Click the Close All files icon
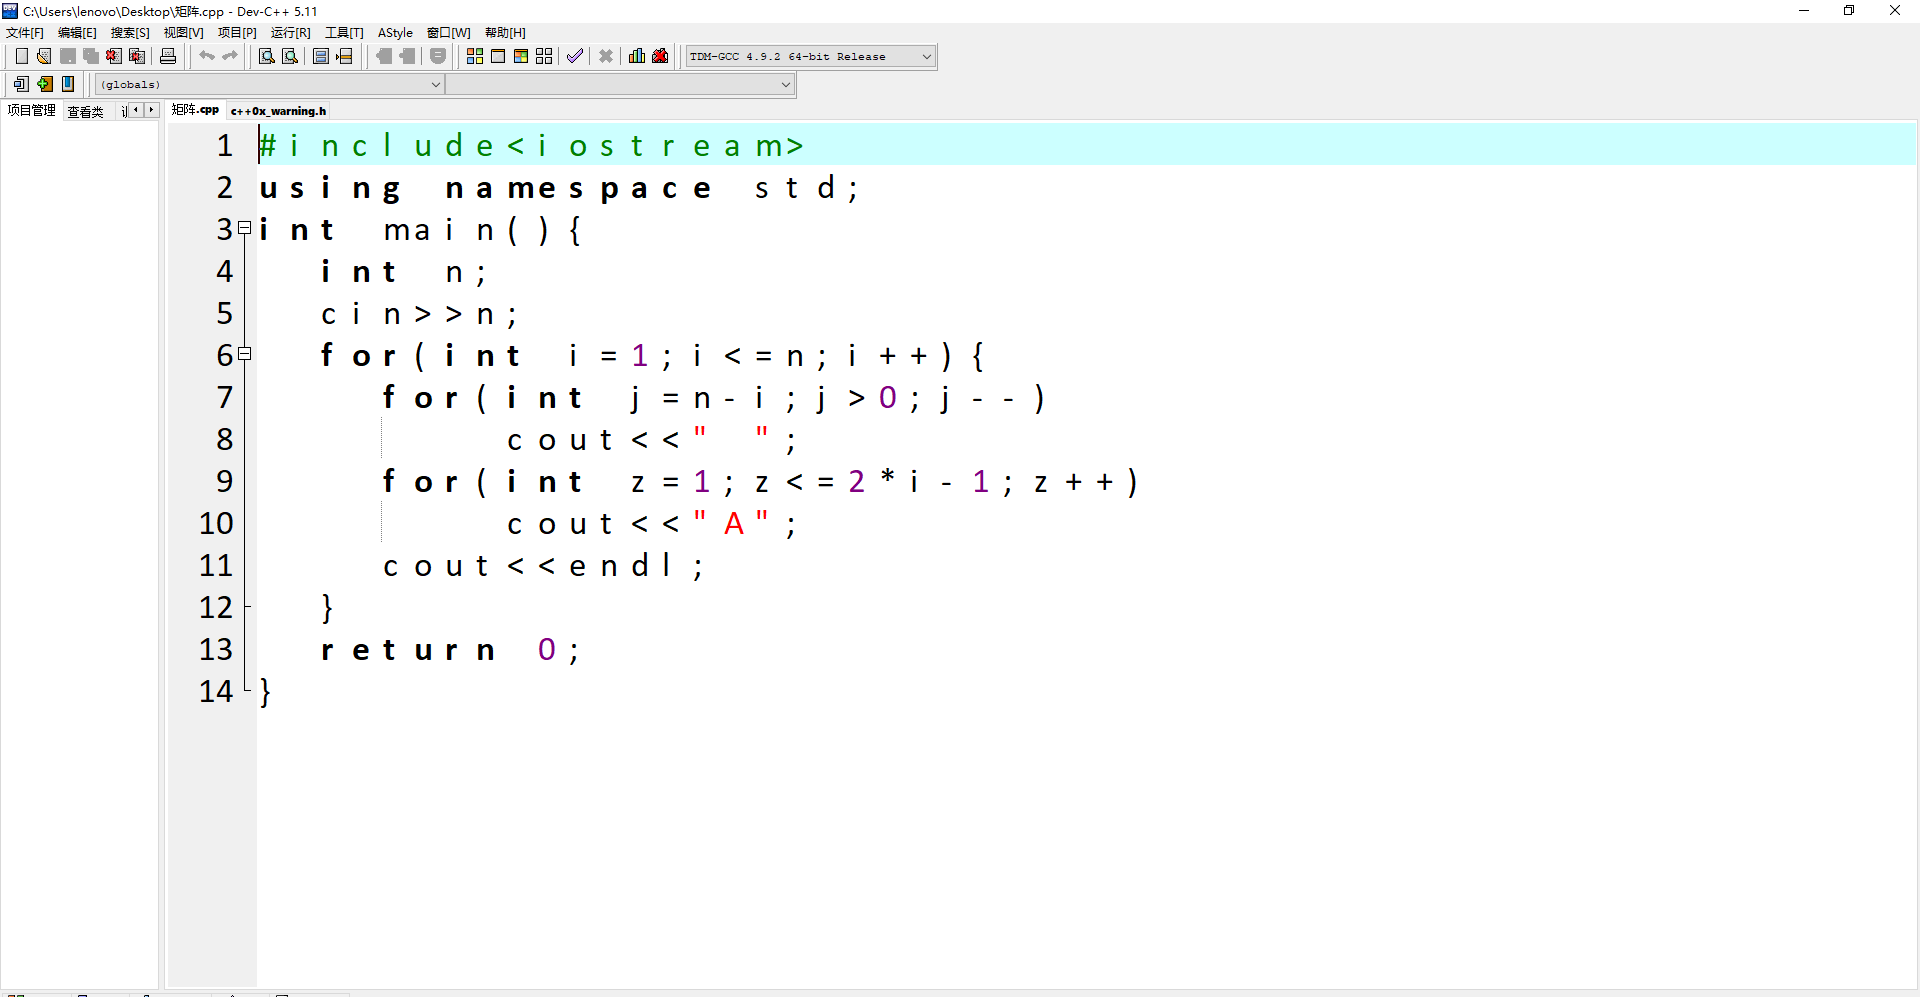Image resolution: width=1920 pixels, height=997 pixels. [x=138, y=56]
